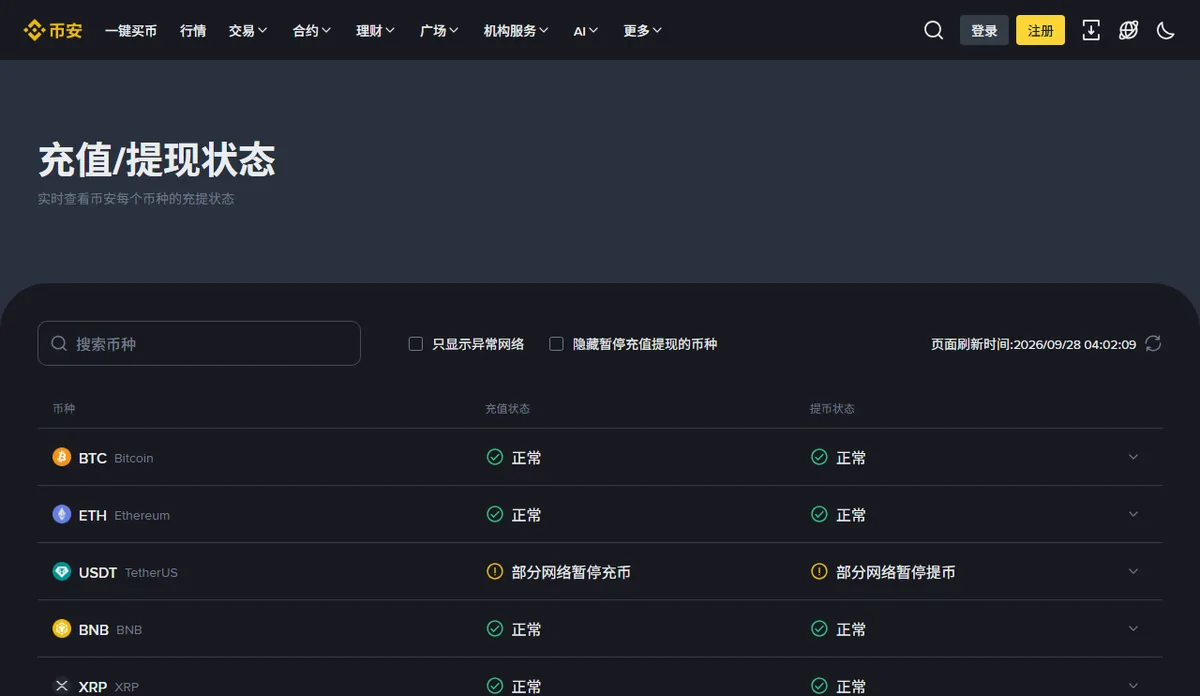Click the BNB coin icon

click(62, 628)
